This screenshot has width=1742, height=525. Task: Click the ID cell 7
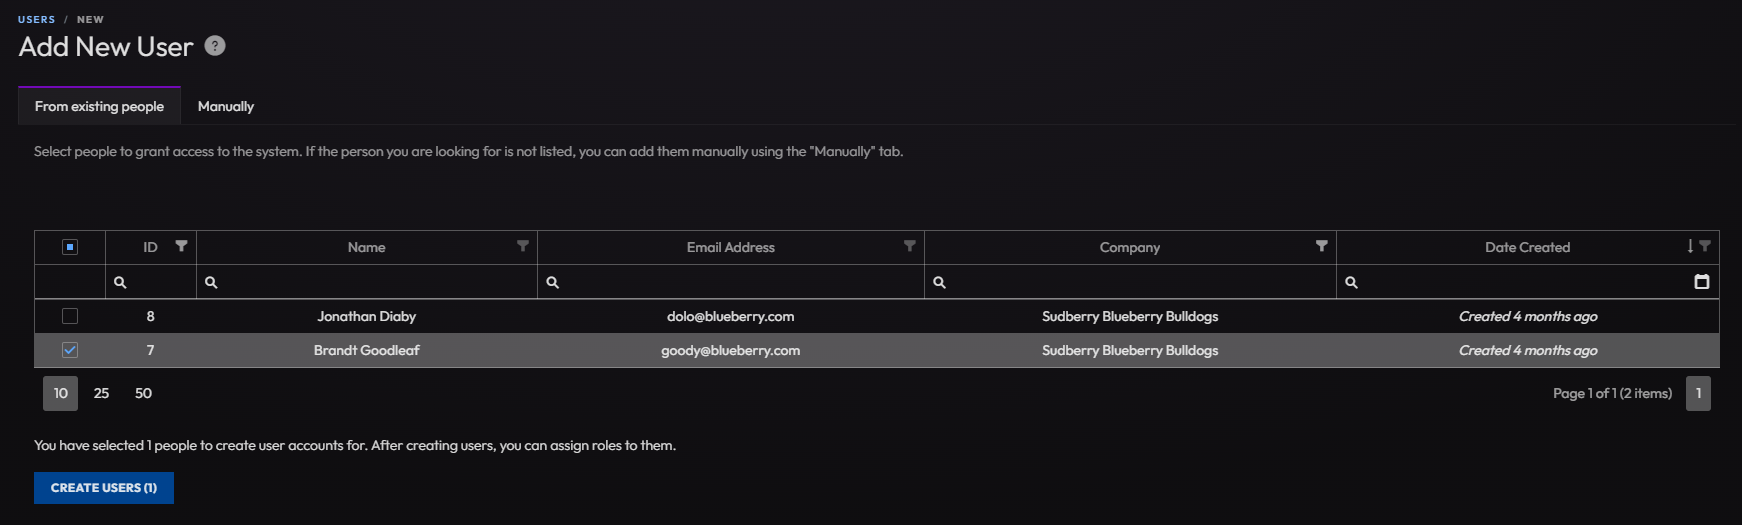click(x=150, y=350)
